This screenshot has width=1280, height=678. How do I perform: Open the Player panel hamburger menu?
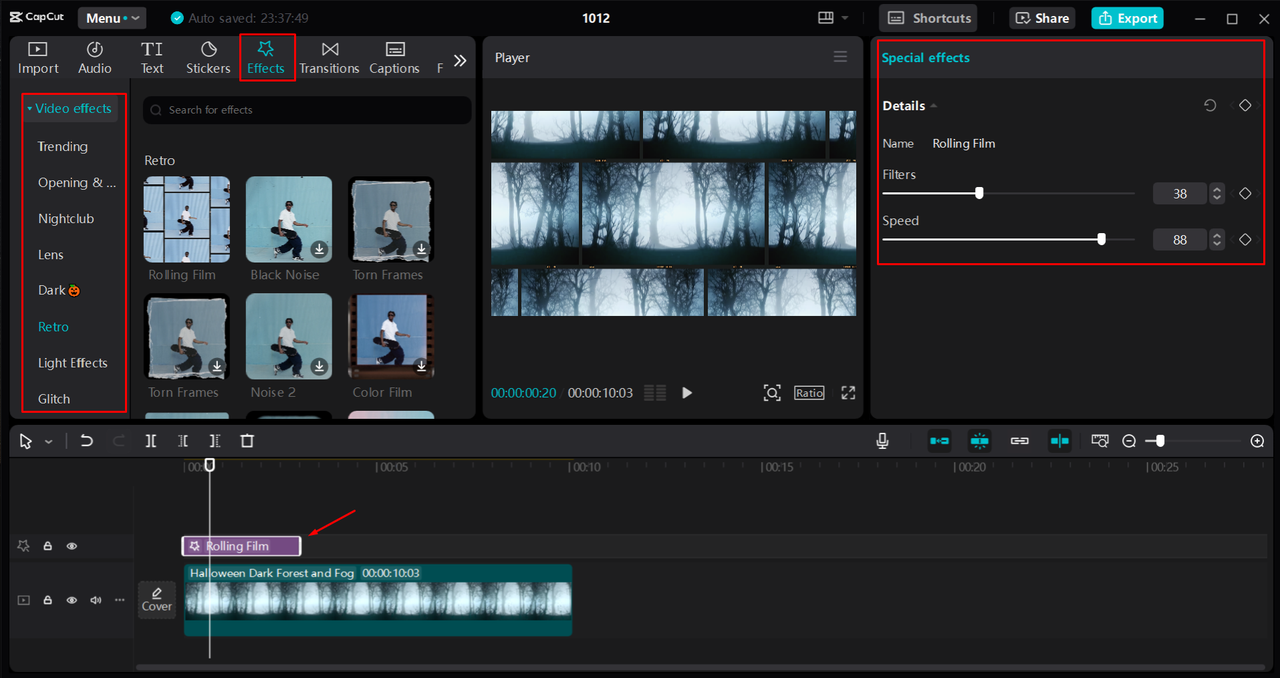point(840,57)
